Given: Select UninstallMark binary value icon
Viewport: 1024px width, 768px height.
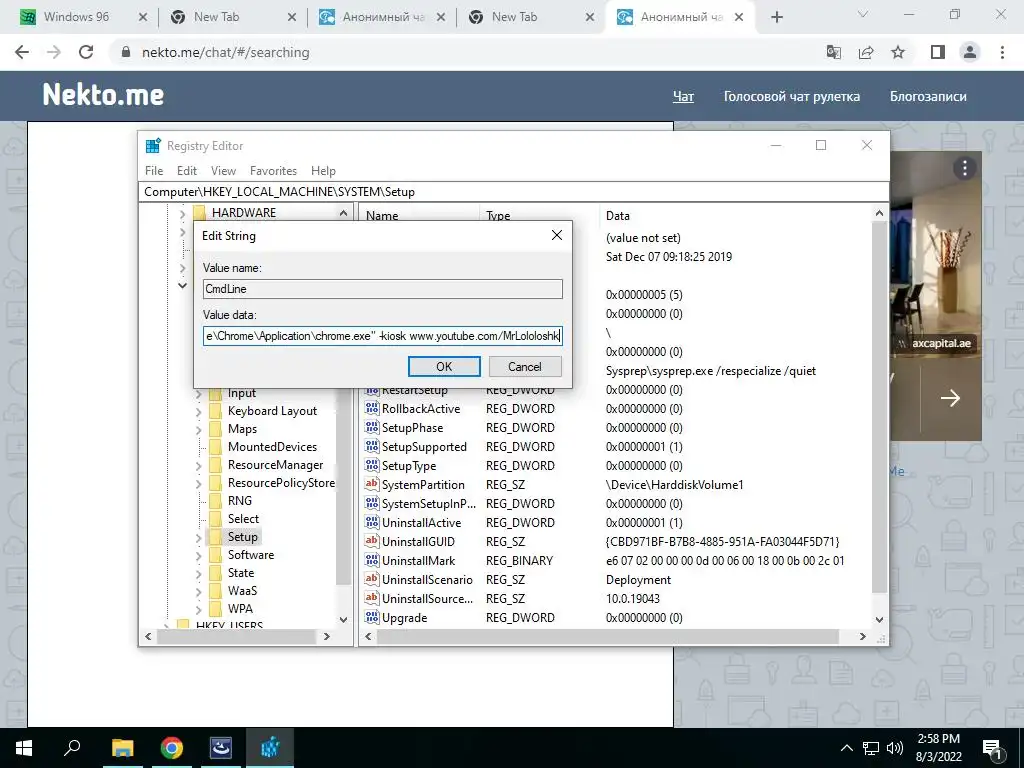Looking at the screenshot, I should coord(372,560).
